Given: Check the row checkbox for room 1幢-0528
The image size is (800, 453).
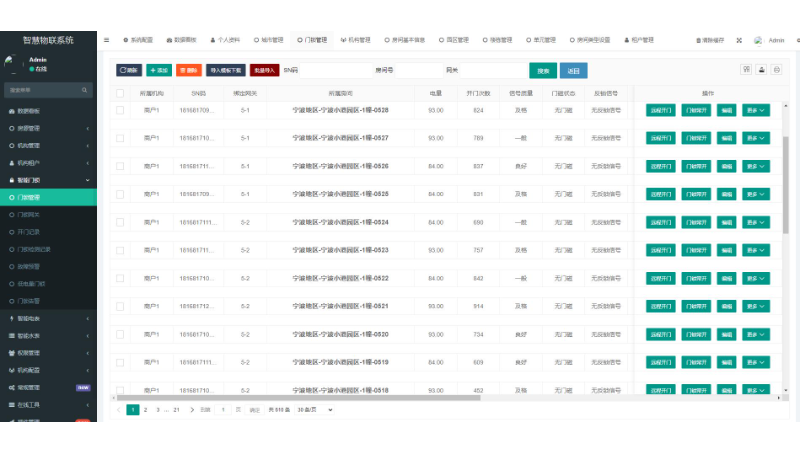Looking at the screenshot, I should [x=120, y=110].
